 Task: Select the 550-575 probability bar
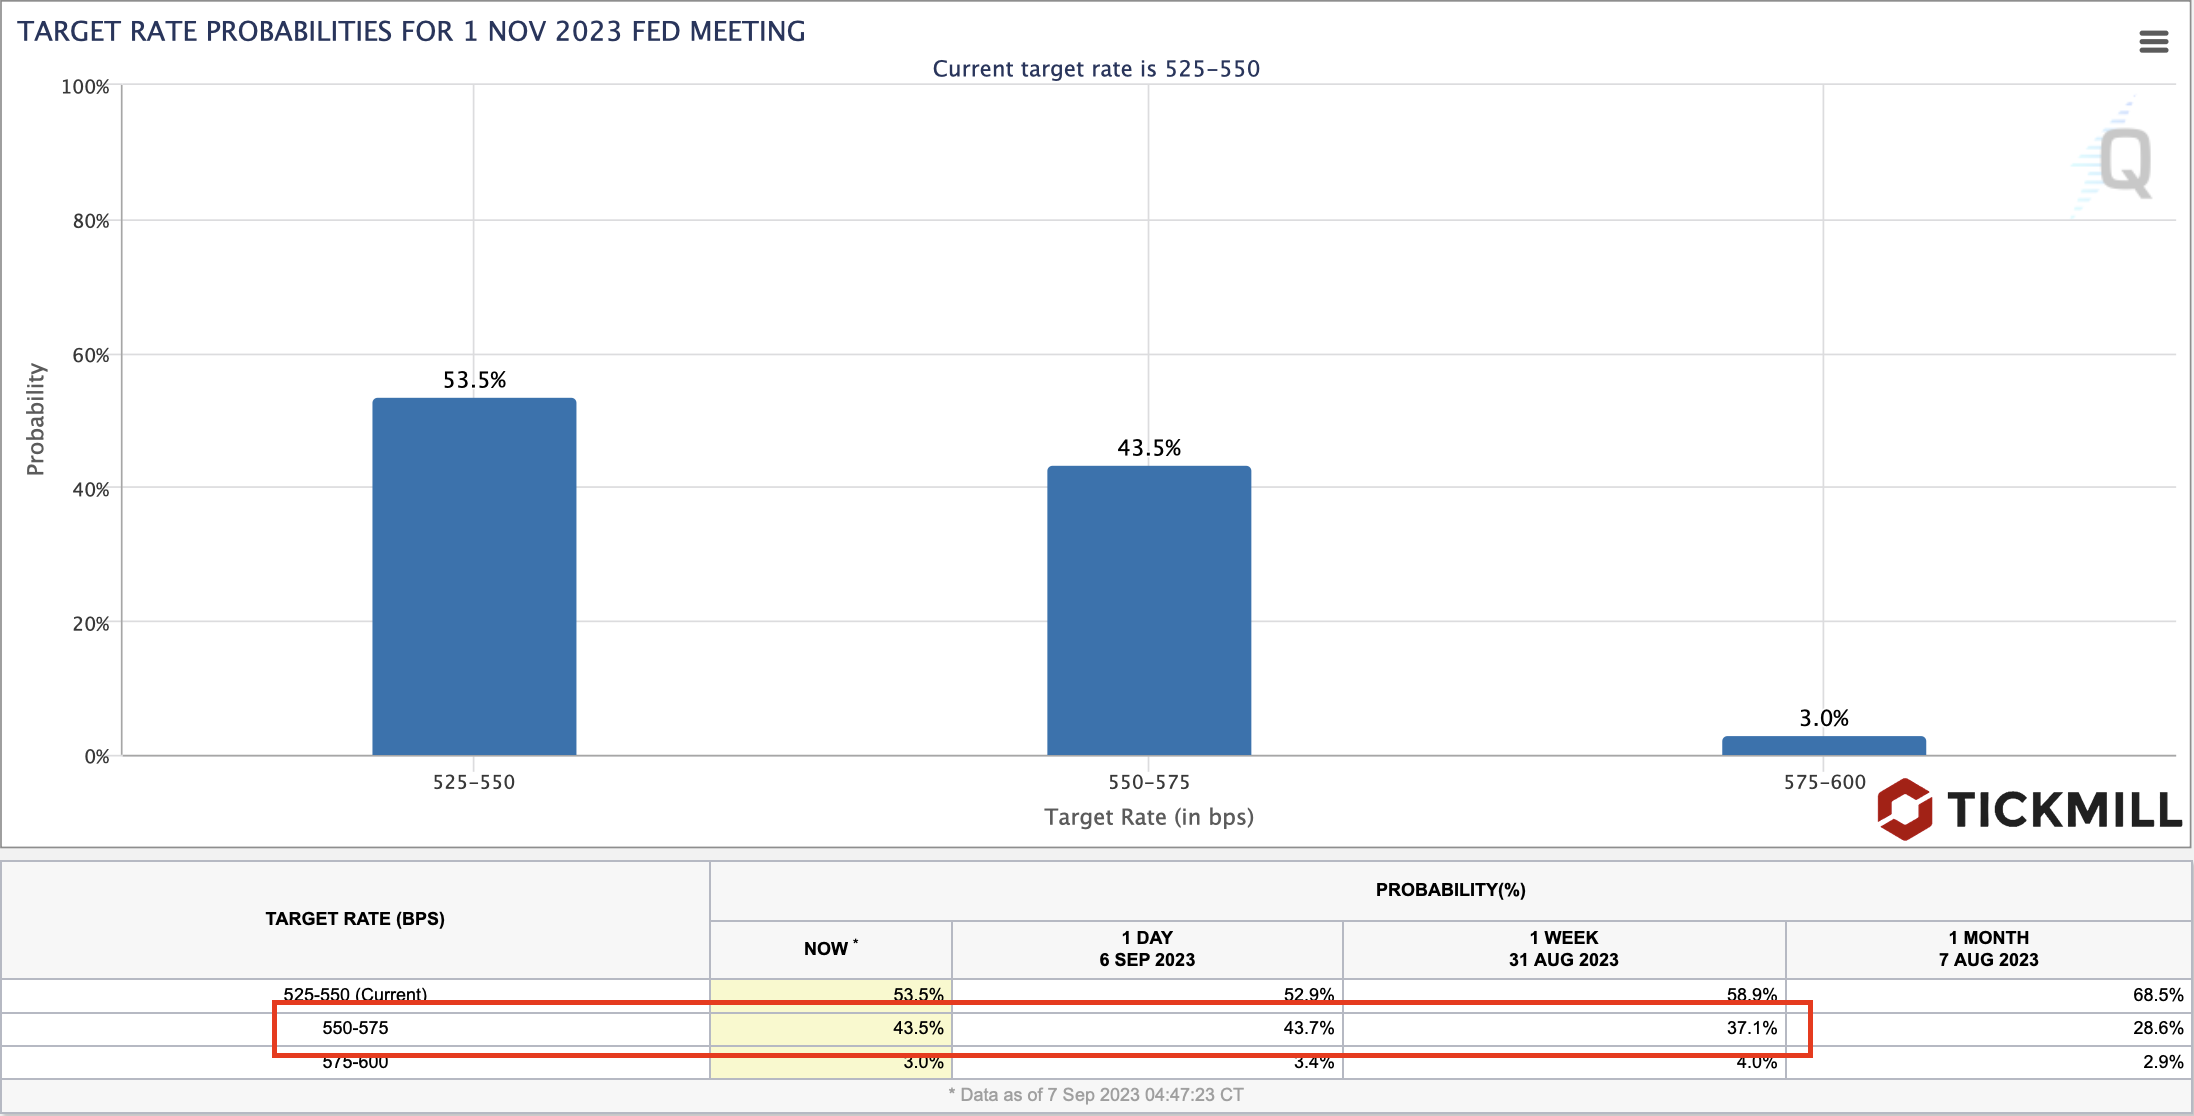pos(1148,610)
